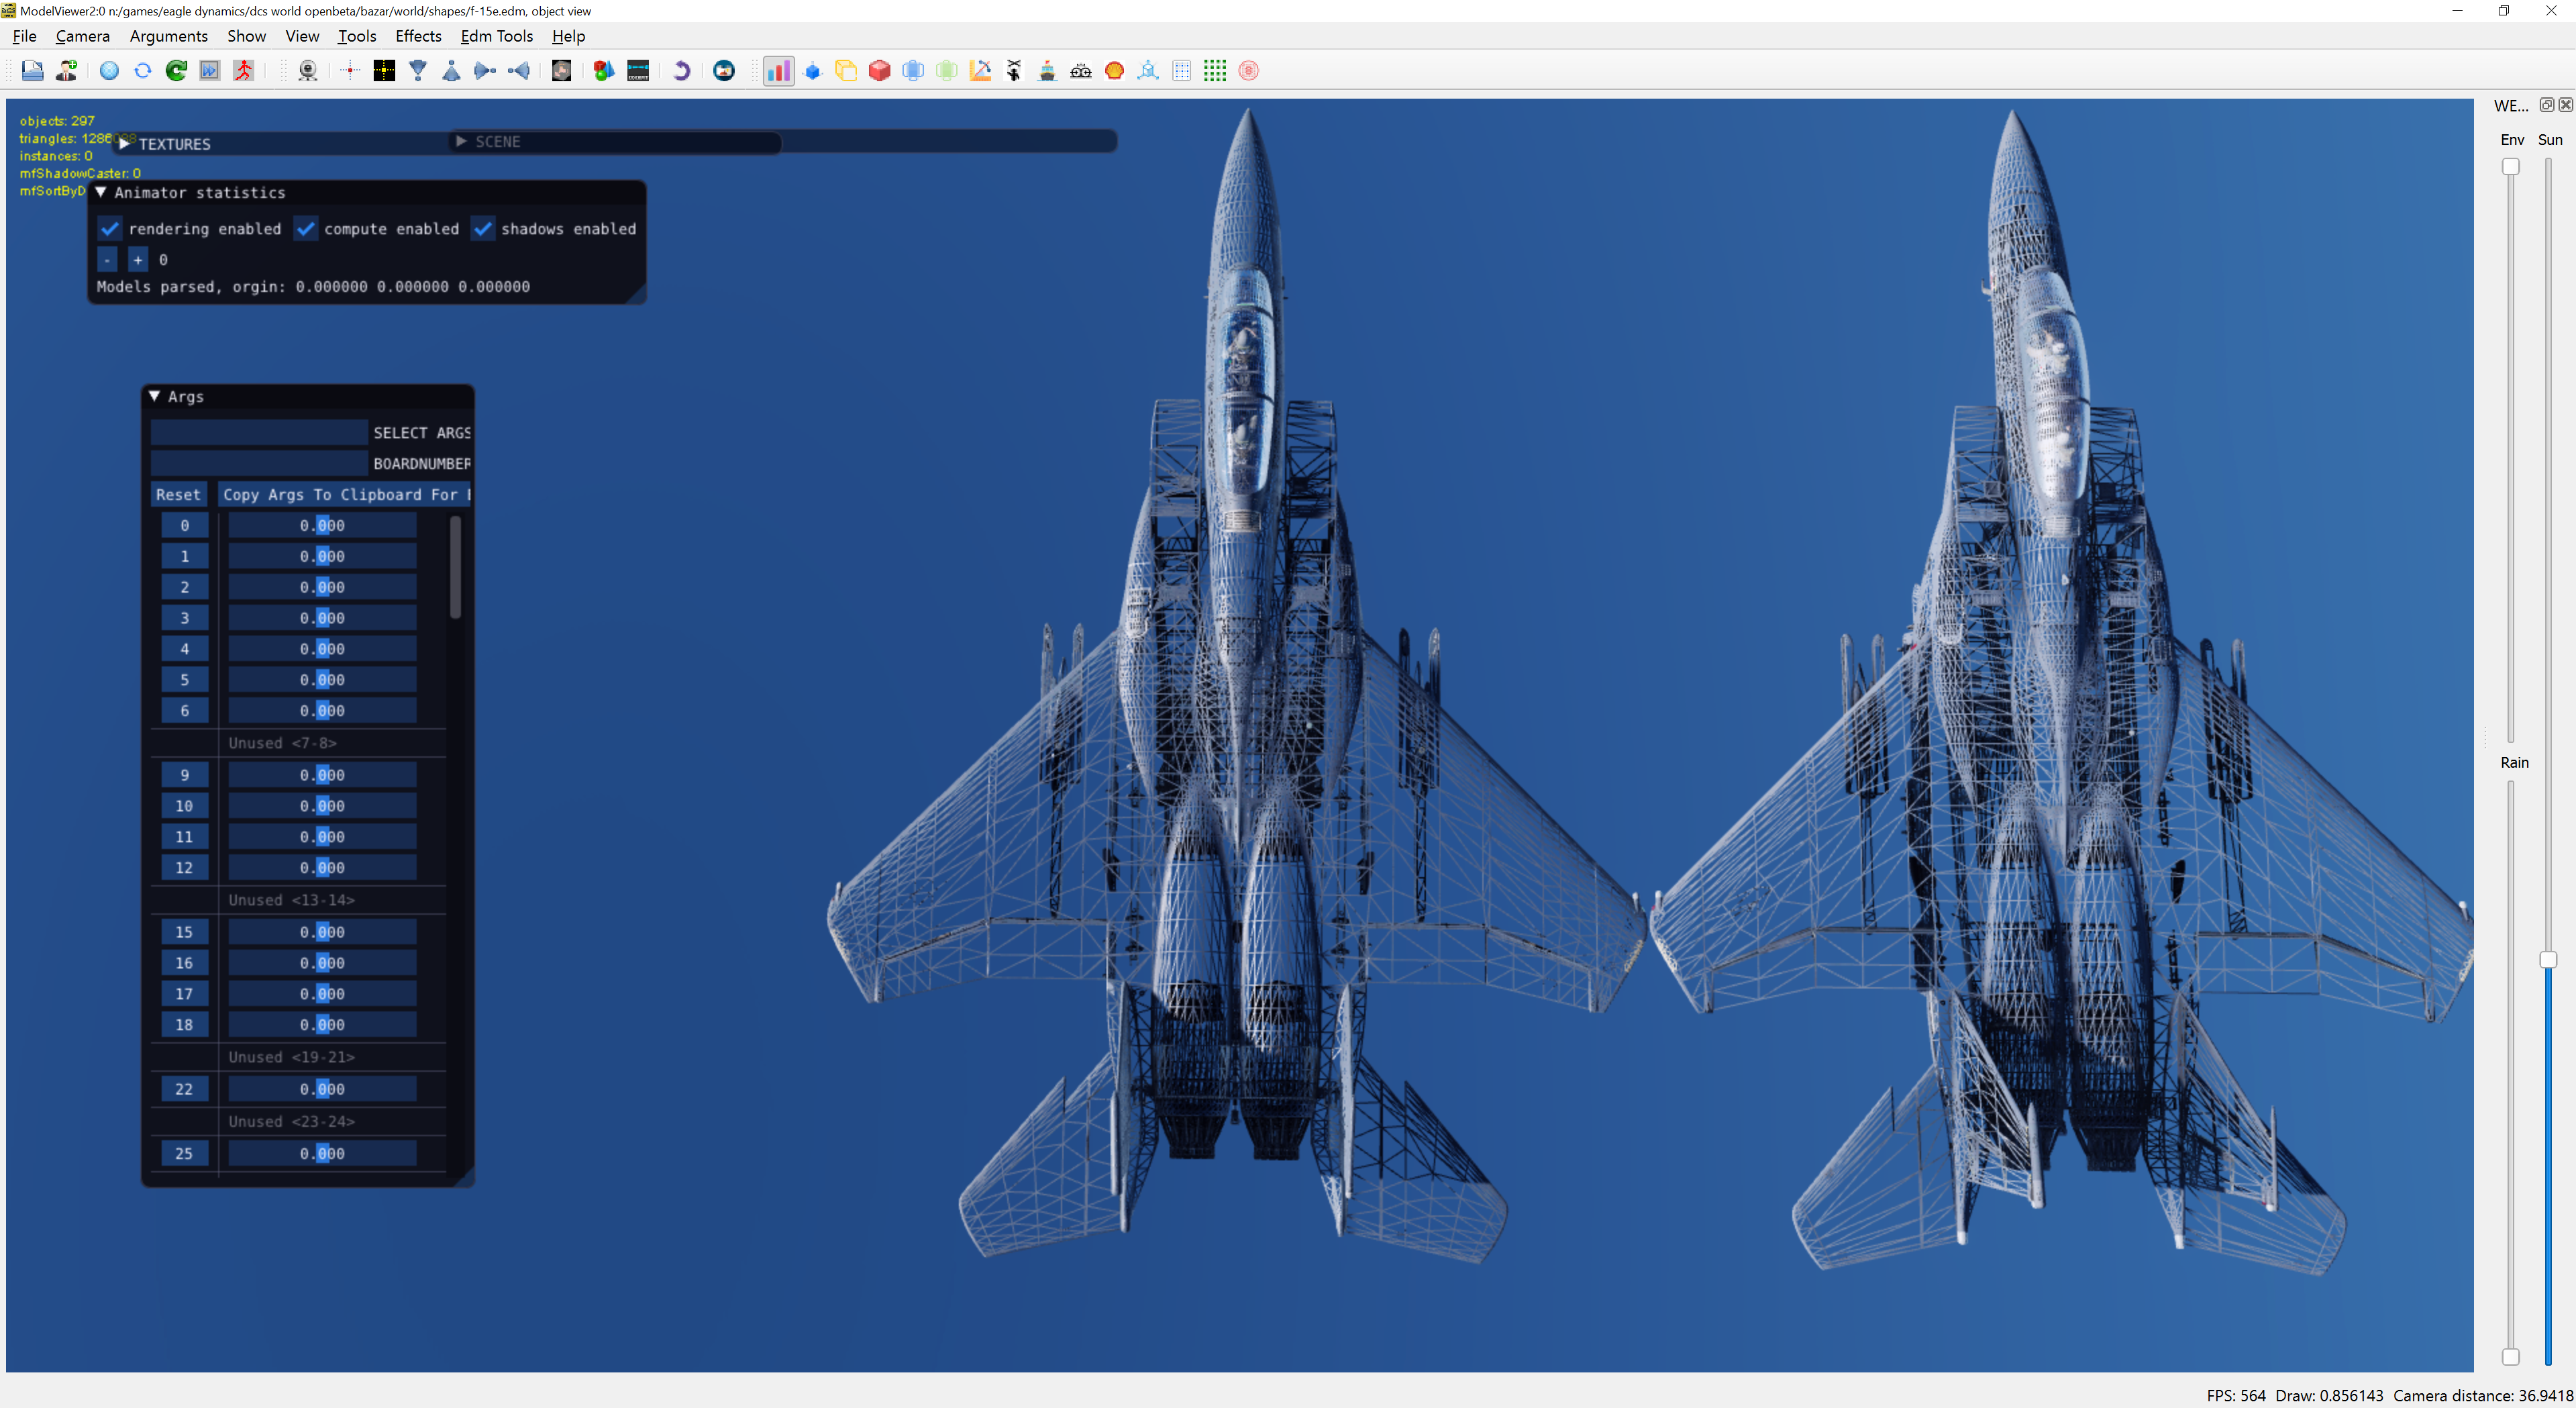Select the top-down cone view icon
The width and height of the screenshot is (2576, 1408).
(418, 71)
